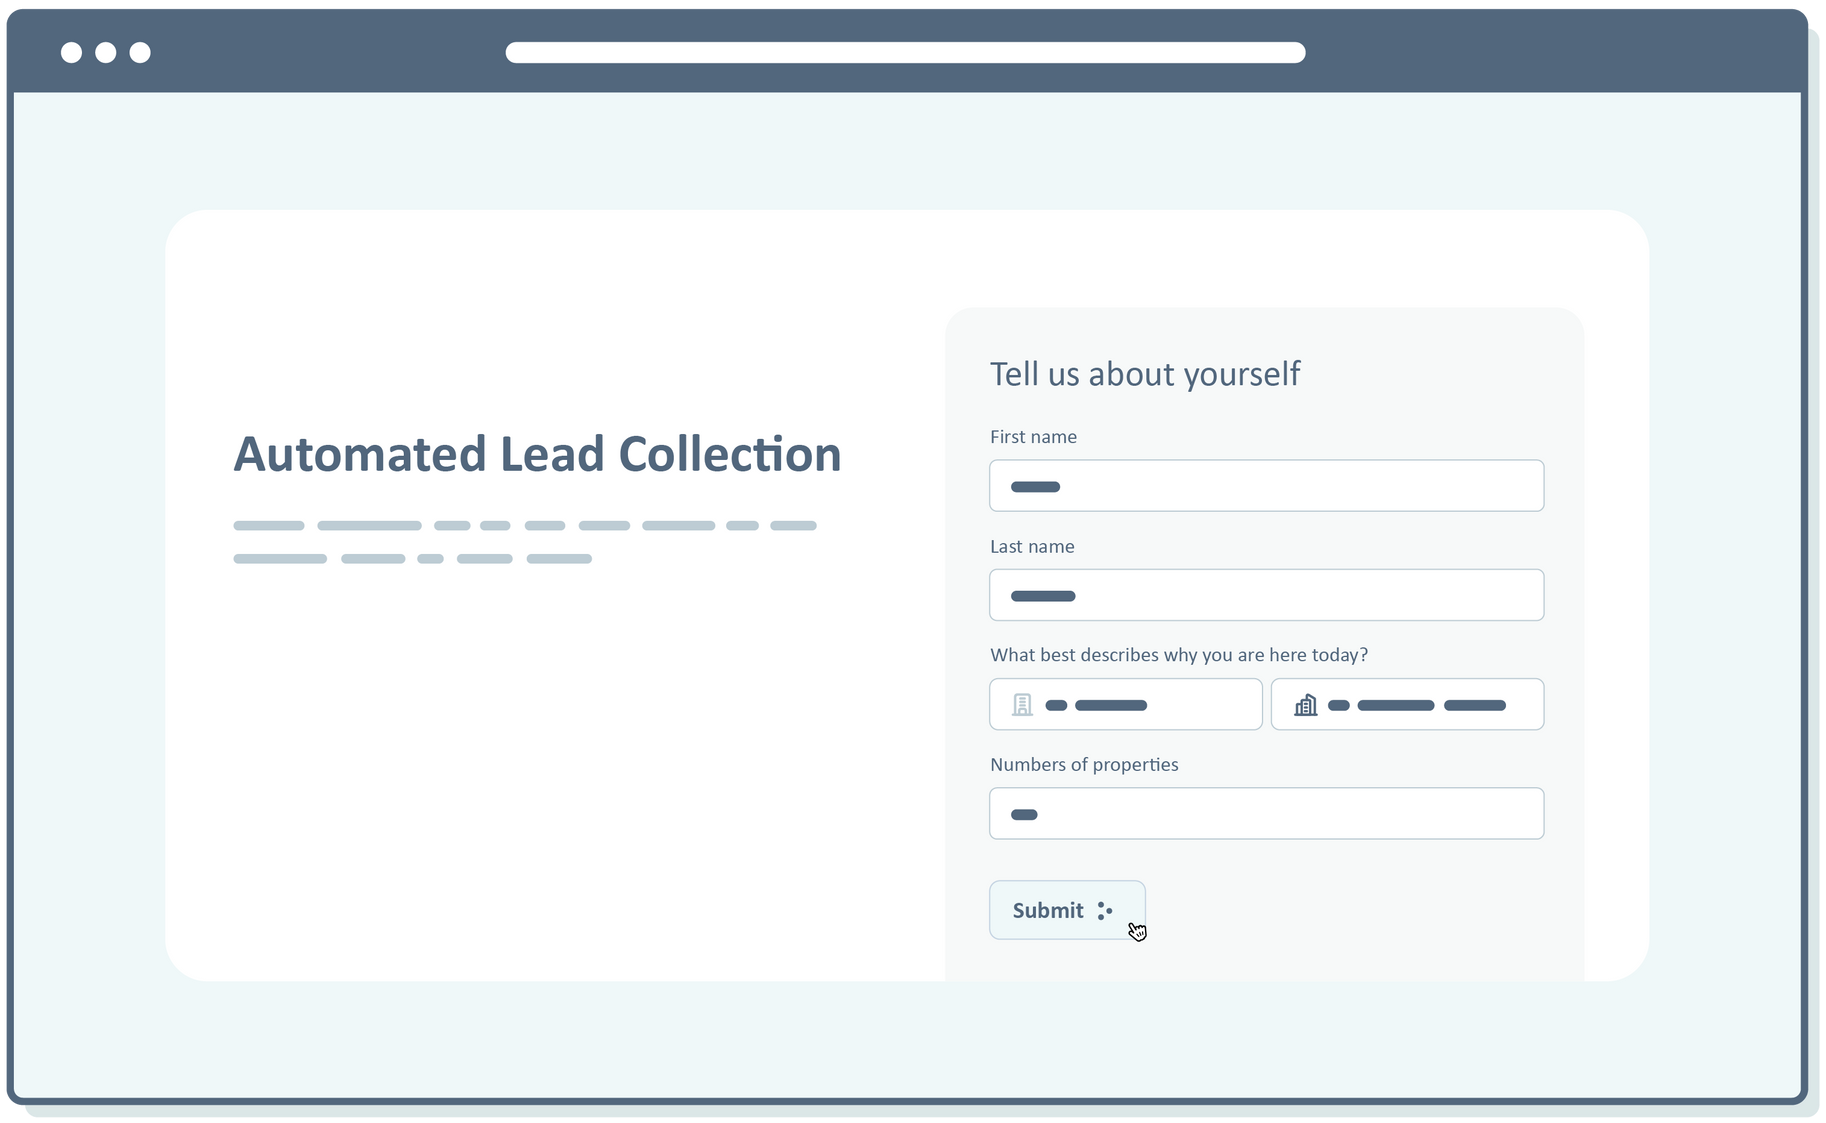Click the small office building icon

click(1021, 704)
